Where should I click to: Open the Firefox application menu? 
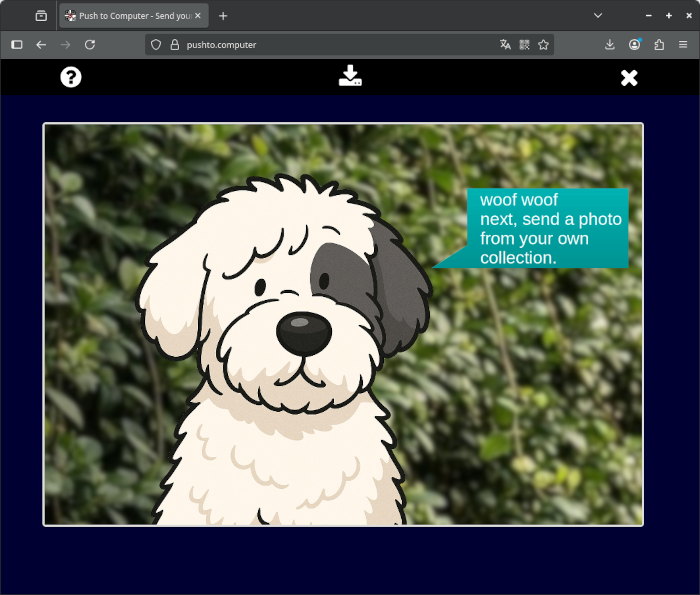point(683,45)
